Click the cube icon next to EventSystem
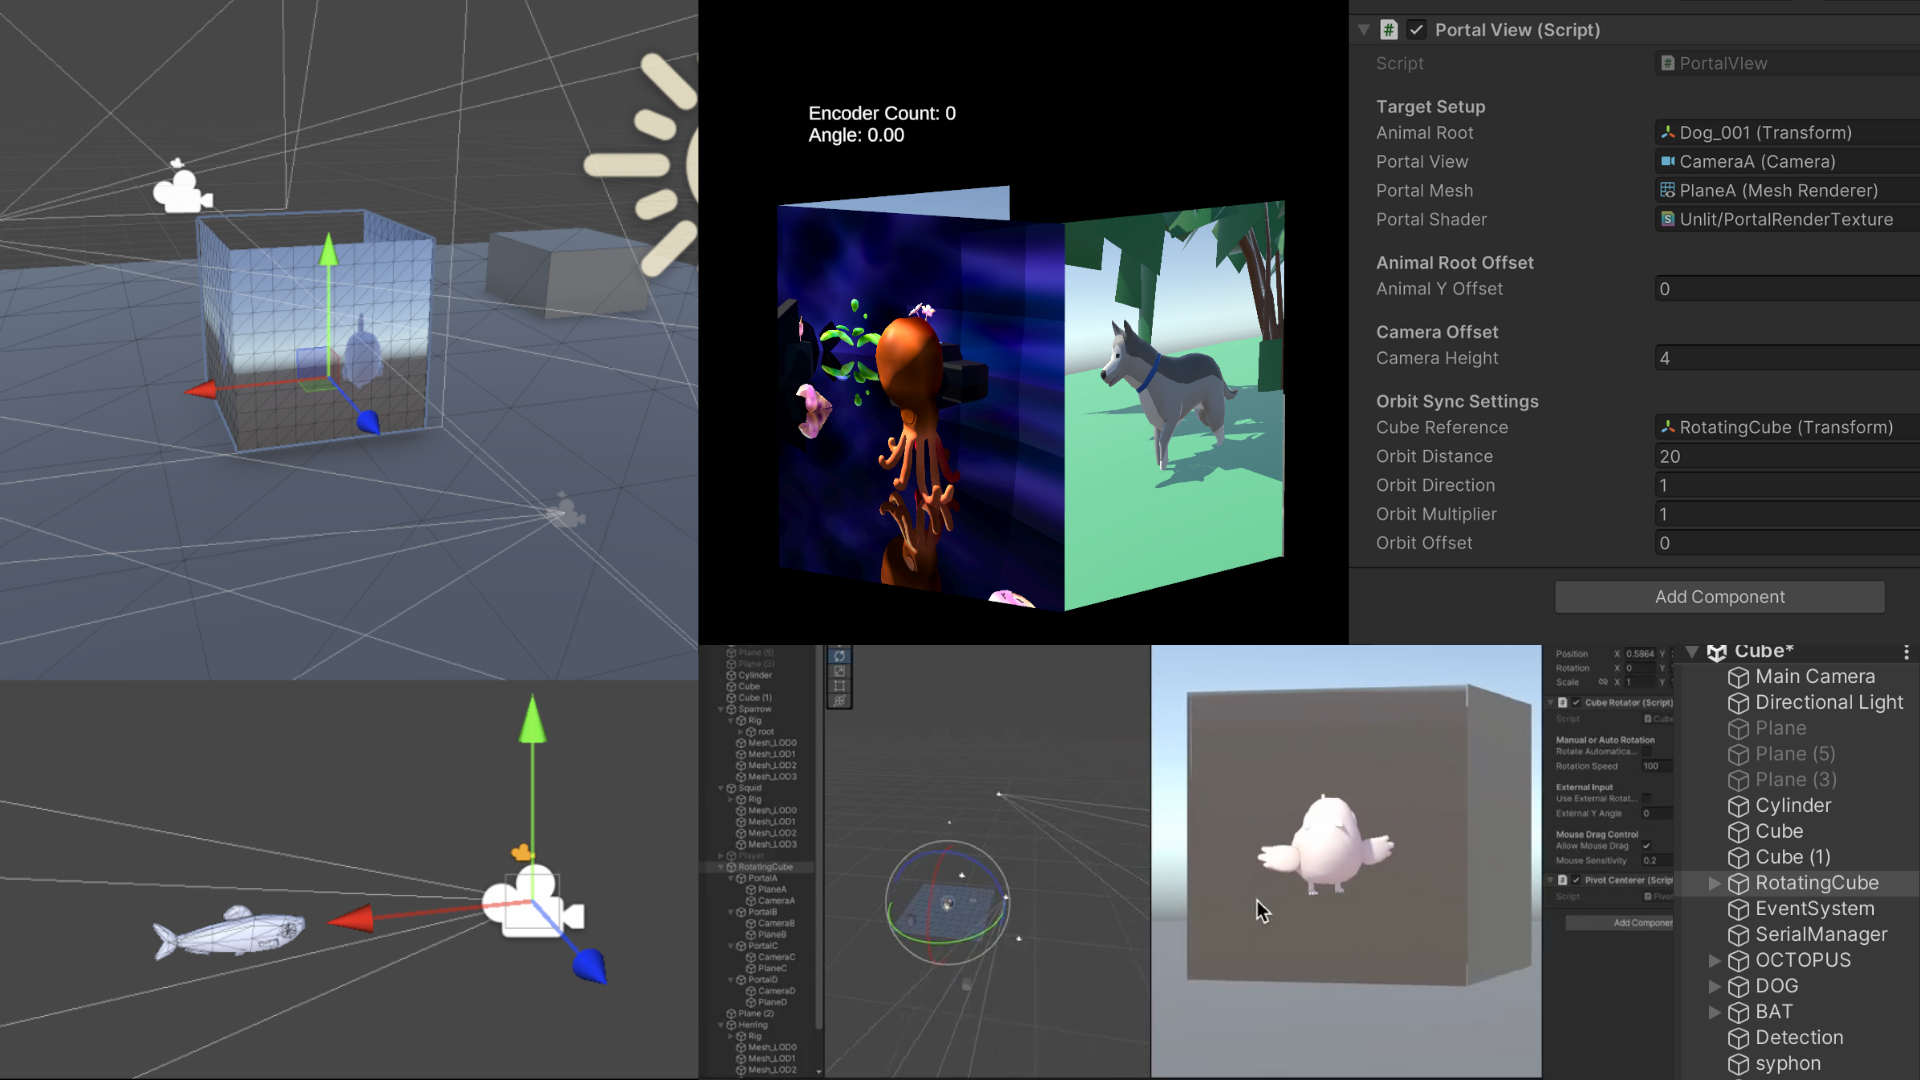Viewport: 1920px width, 1080px height. click(x=1739, y=909)
